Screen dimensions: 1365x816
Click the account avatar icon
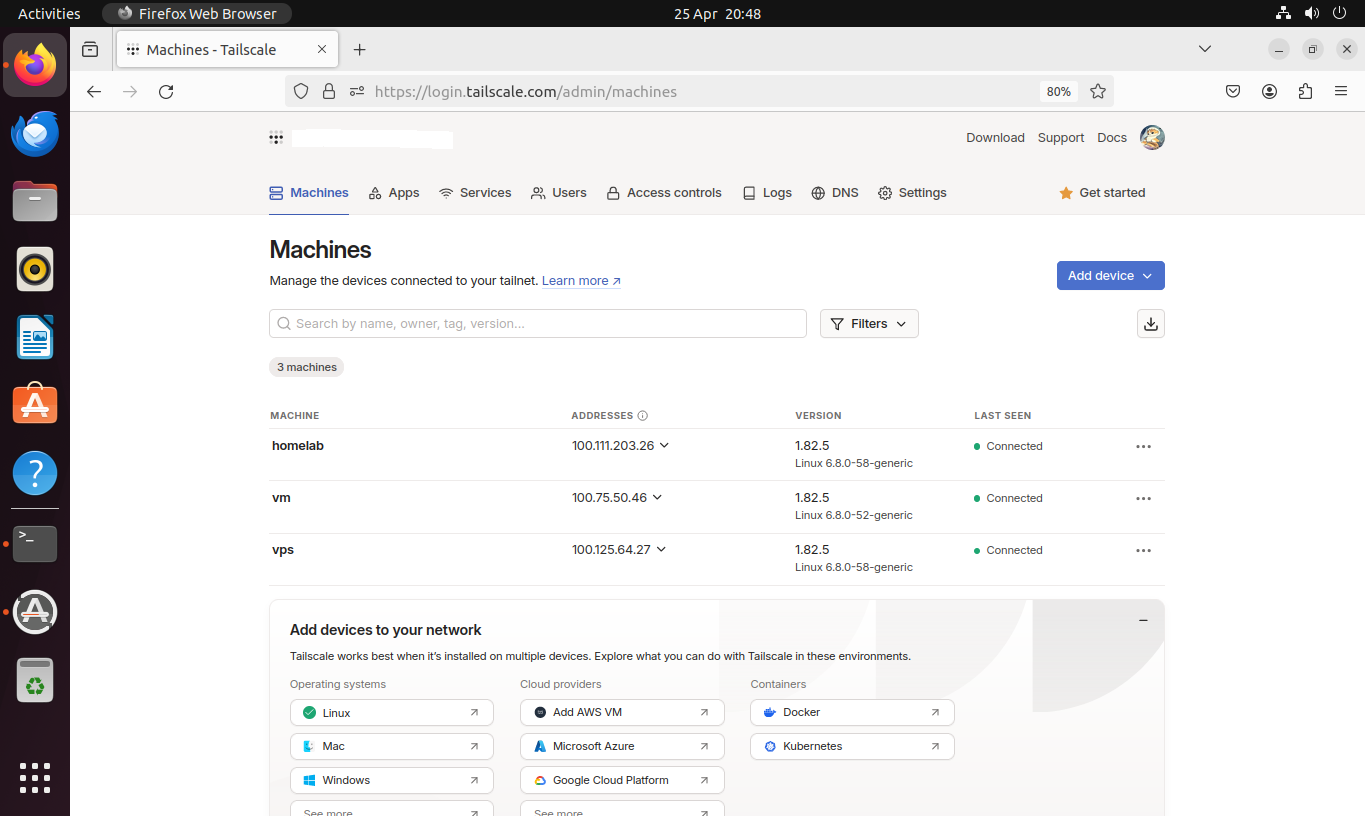coord(1151,138)
